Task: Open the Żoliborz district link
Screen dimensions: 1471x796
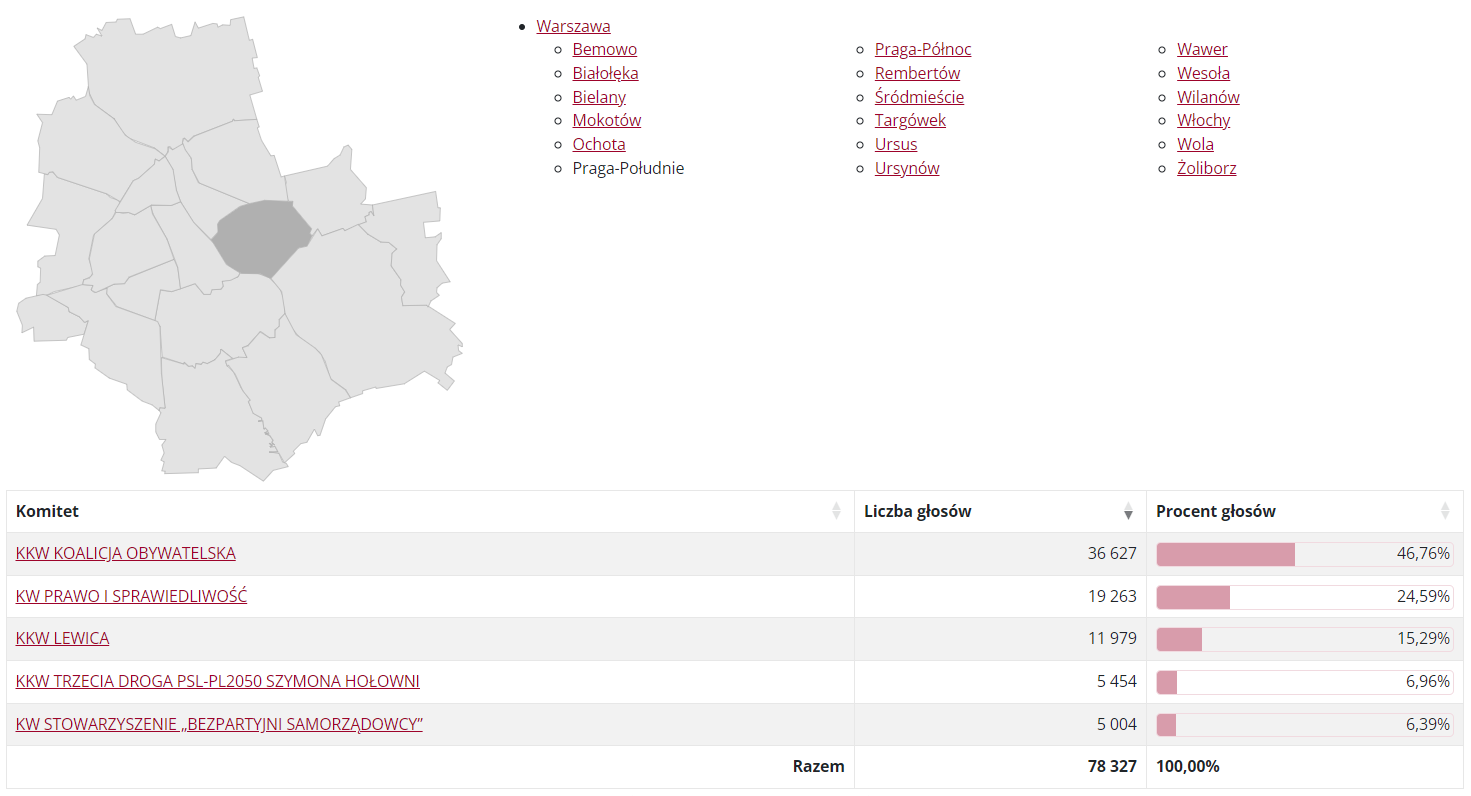Action: click(x=1206, y=168)
